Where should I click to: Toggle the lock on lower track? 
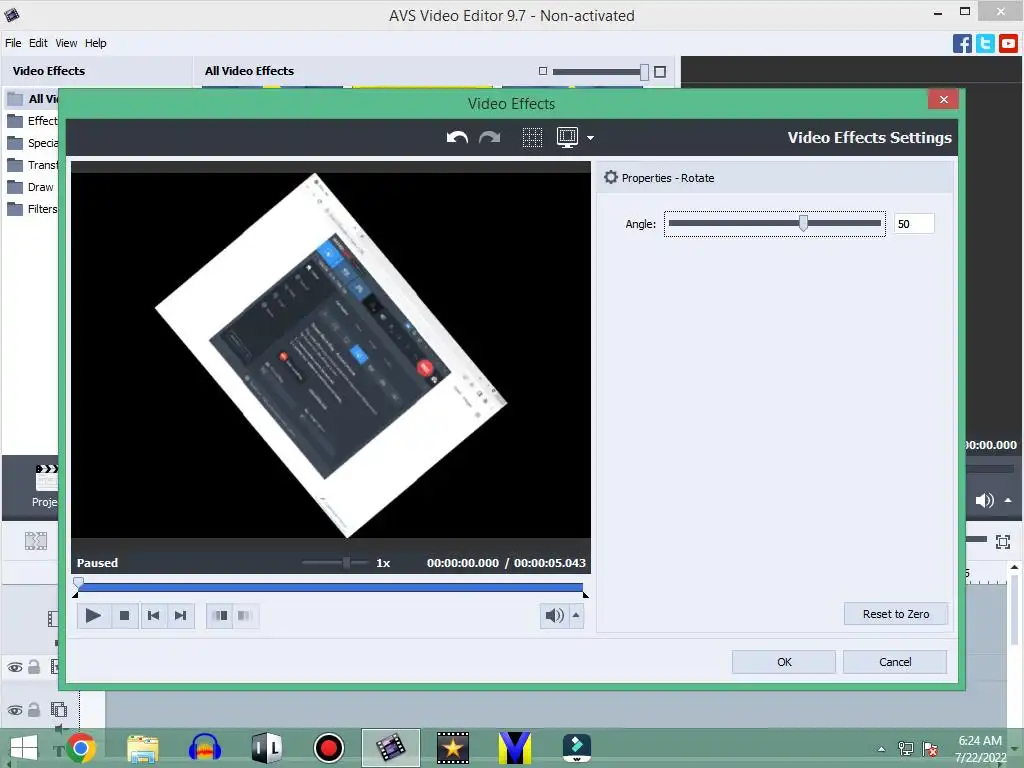pos(34,710)
